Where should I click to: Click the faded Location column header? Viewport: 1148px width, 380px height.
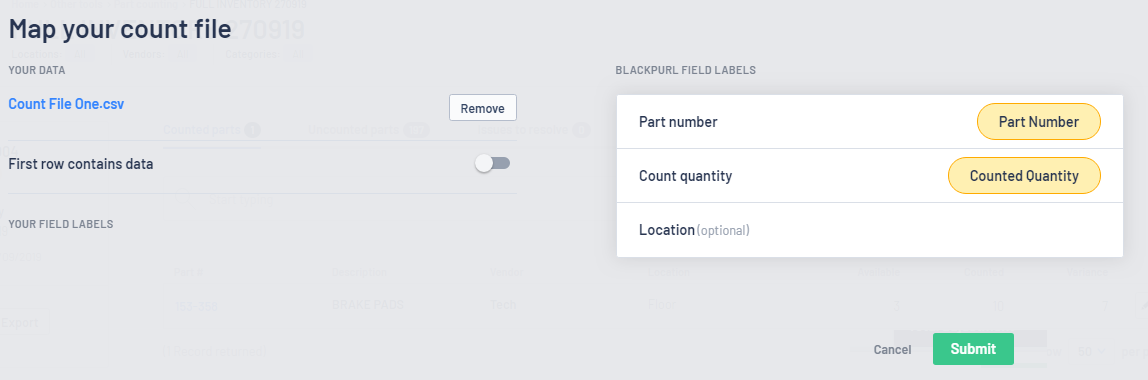(x=669, y=272)
